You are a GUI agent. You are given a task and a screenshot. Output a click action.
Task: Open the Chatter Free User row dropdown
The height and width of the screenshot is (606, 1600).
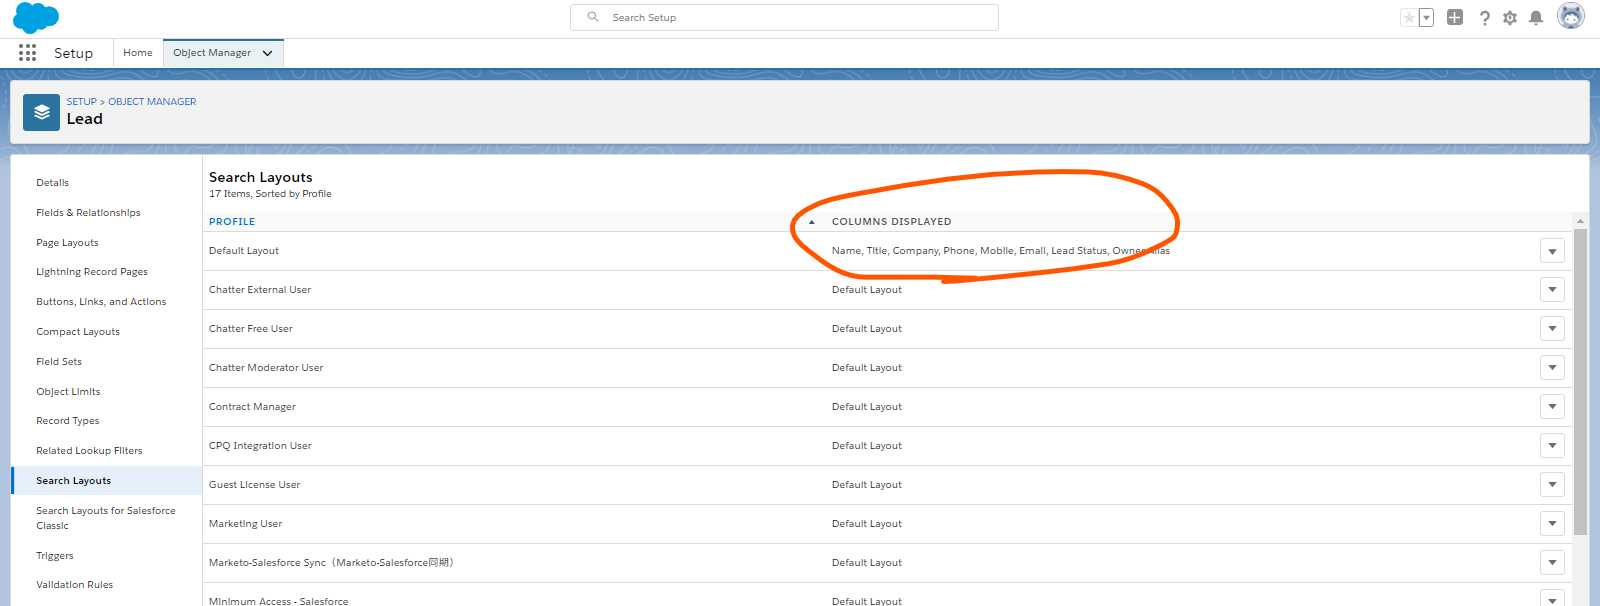1552,329
